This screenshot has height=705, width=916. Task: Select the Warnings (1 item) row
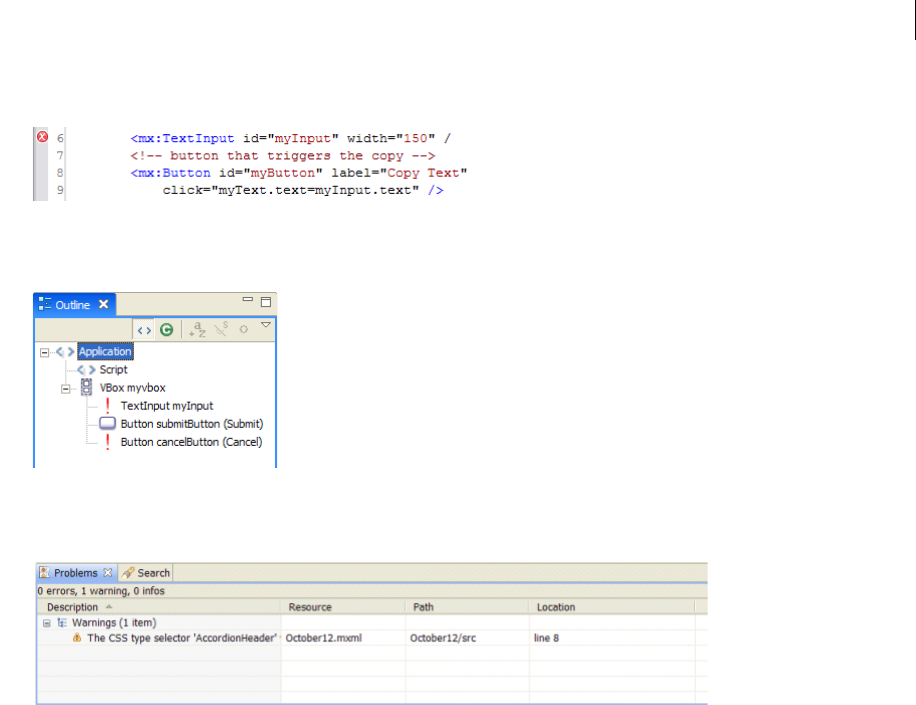click(x=114, y=623)
